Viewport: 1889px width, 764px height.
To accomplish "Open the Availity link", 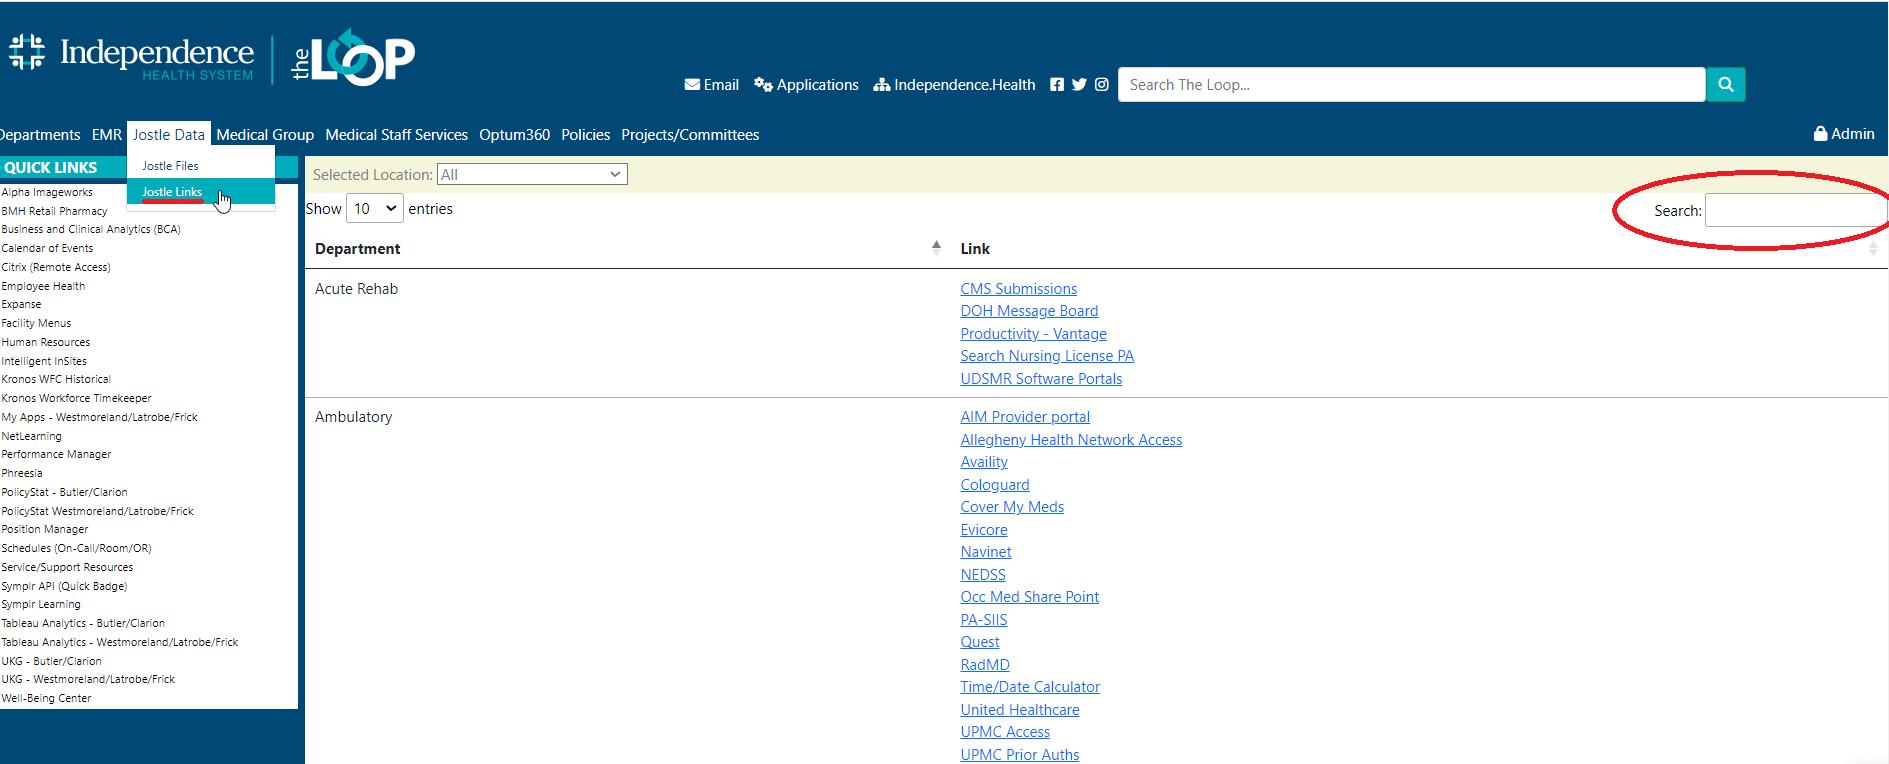I will coord(984,462).
